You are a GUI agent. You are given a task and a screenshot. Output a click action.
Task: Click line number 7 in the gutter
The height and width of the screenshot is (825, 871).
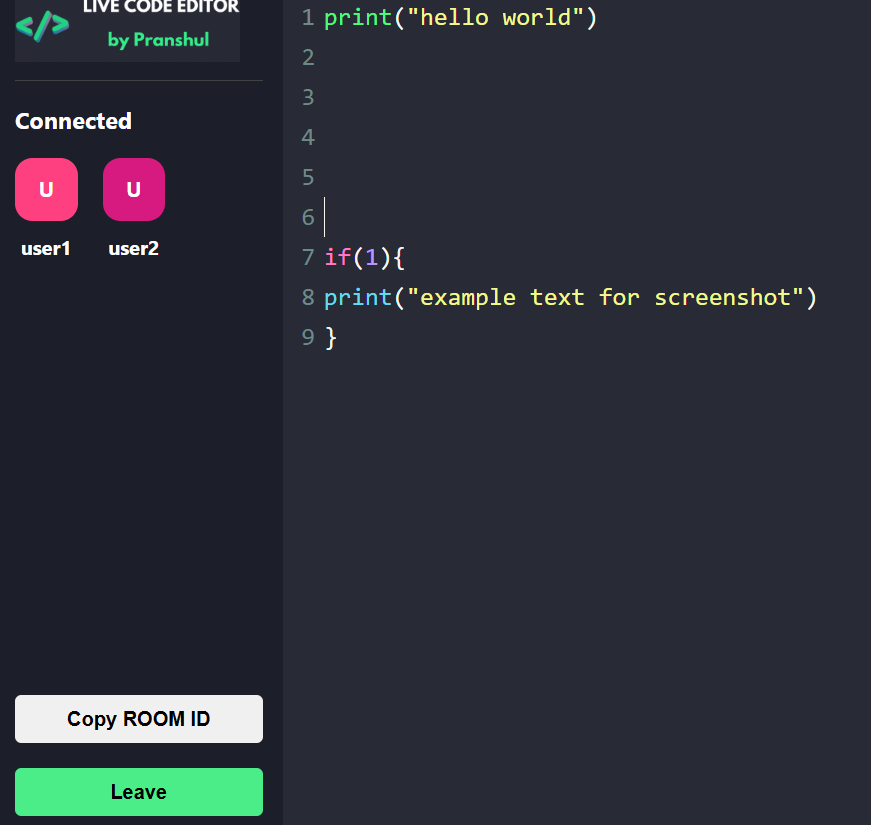307,258
